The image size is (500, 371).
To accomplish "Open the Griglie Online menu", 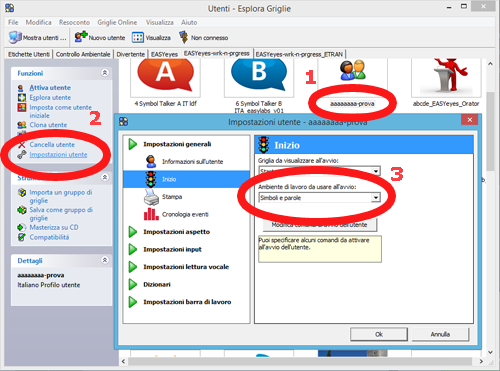I will tap(117, 22).
